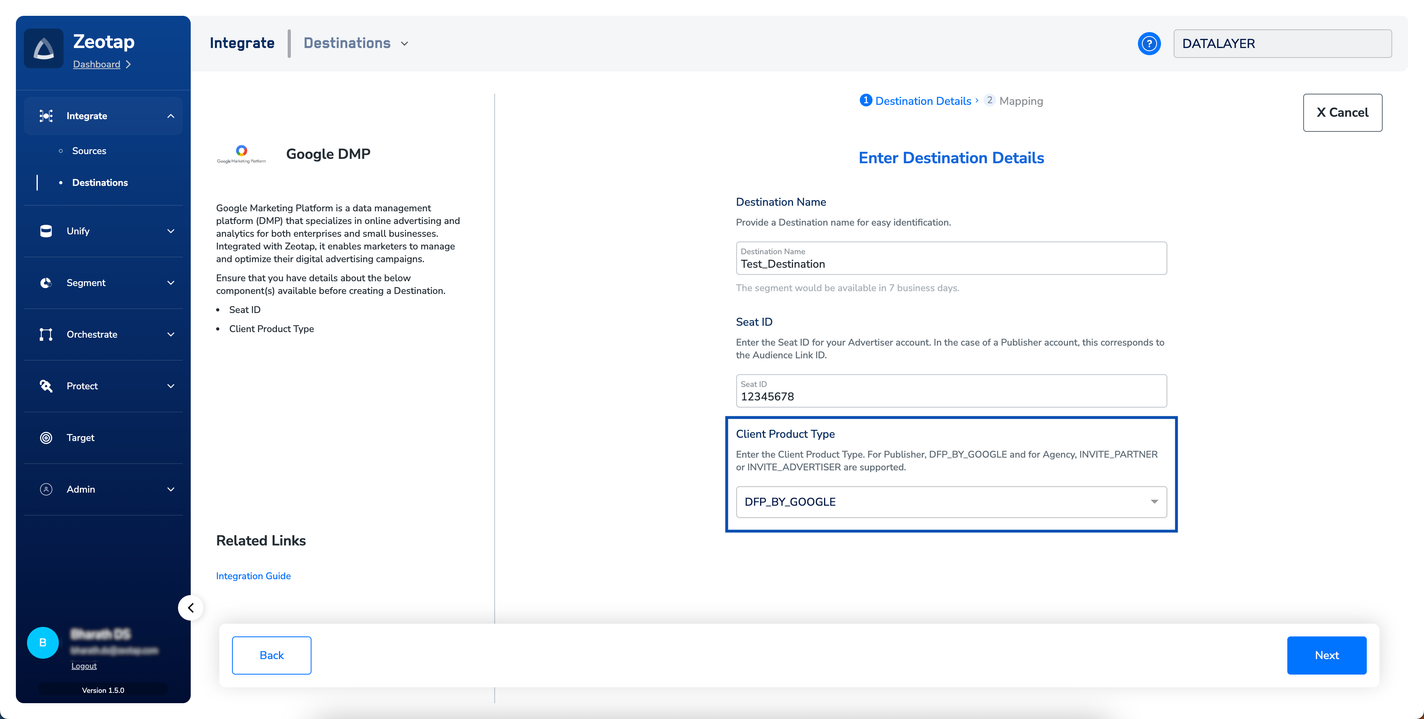Click the DATALAYER field at top

(1282, 43)
